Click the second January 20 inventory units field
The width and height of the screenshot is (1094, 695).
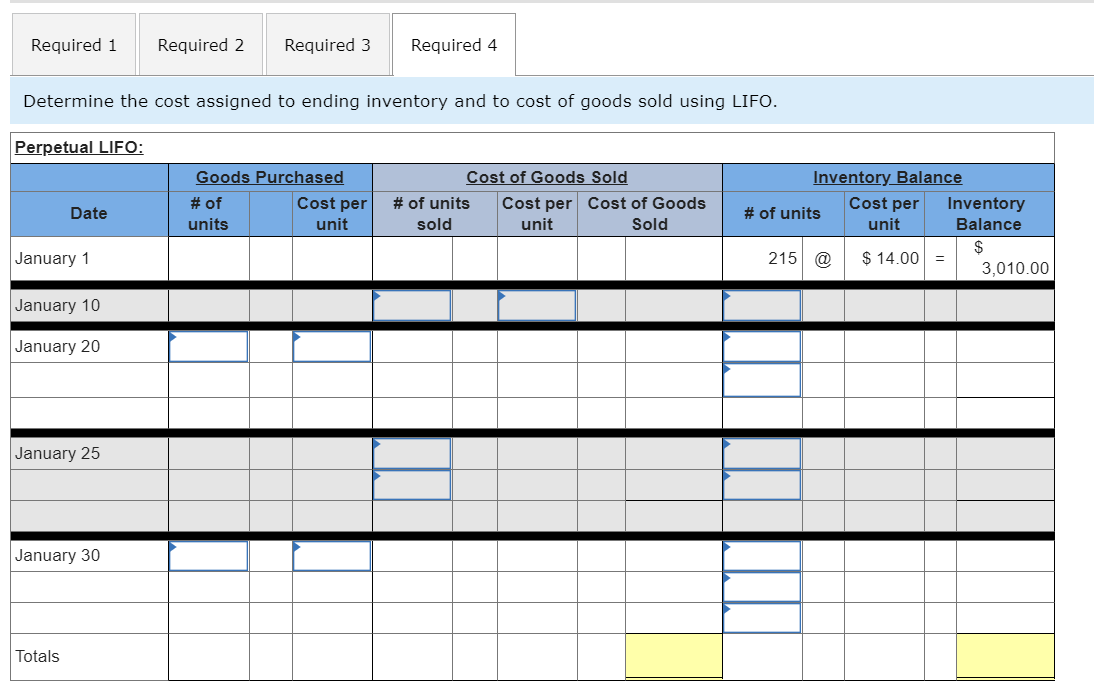pos(762,380)
